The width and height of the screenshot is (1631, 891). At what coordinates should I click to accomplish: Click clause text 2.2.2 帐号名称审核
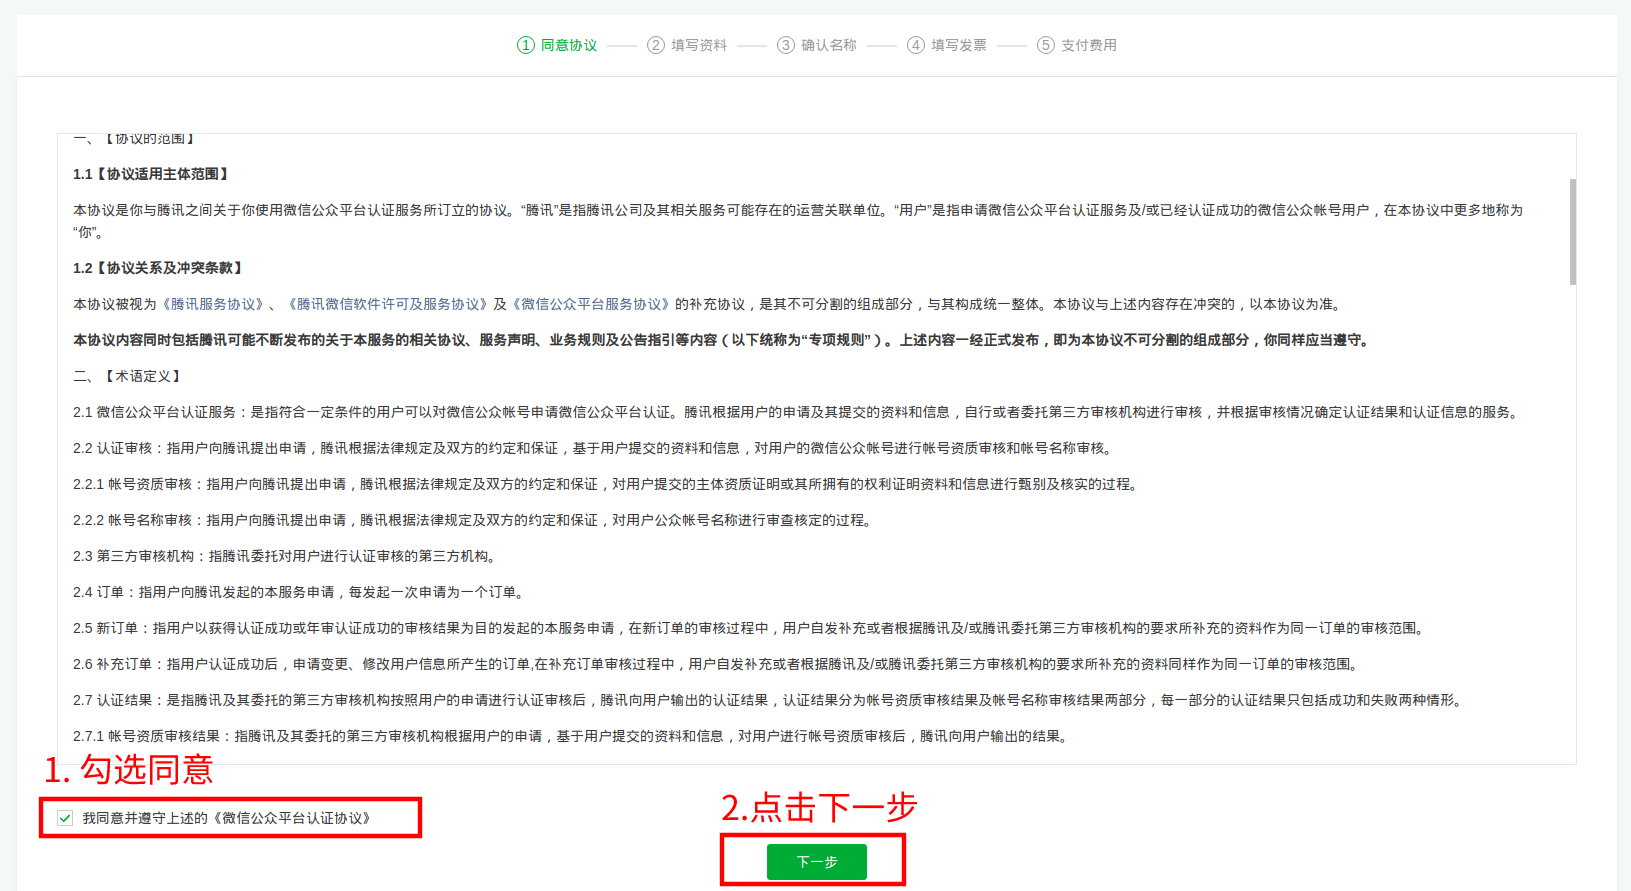pos(474,520)
